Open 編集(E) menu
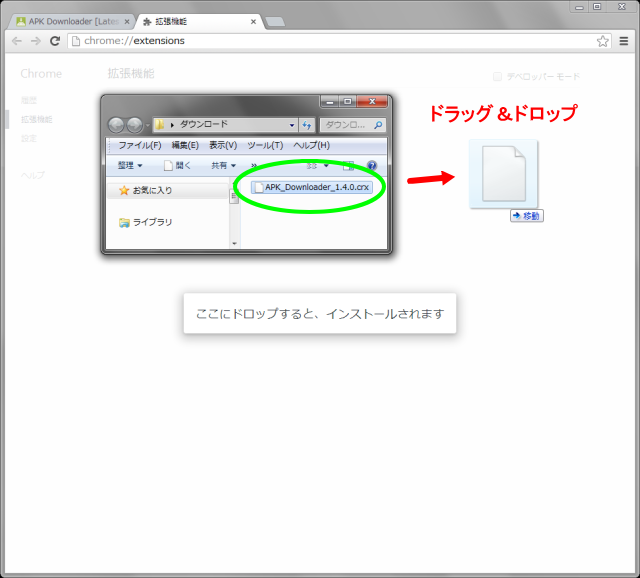 [x=185, y=145]
